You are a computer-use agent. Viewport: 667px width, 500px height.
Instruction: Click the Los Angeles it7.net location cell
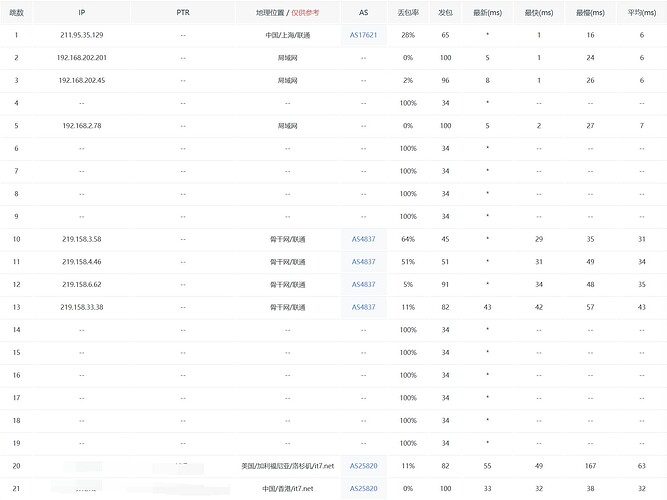pyautogui.click(x=288, y=466)
